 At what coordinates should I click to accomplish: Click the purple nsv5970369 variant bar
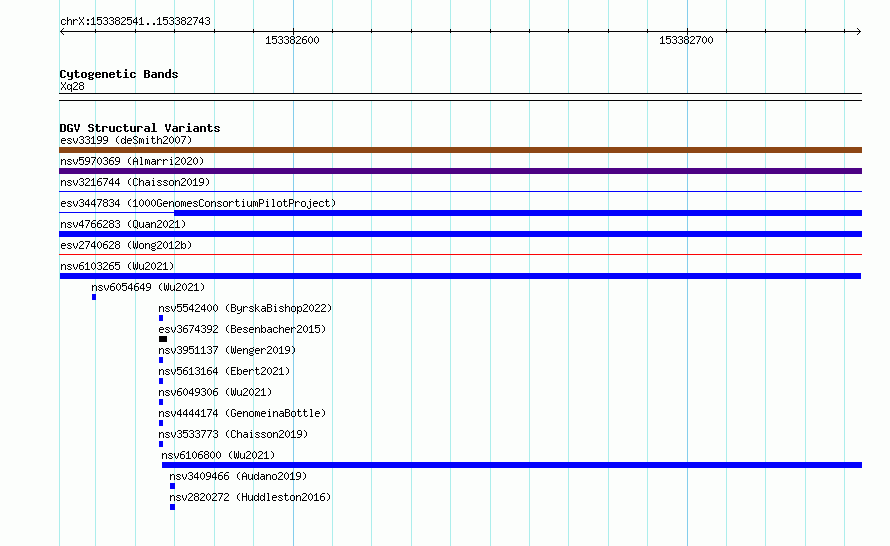coord(460,171)
